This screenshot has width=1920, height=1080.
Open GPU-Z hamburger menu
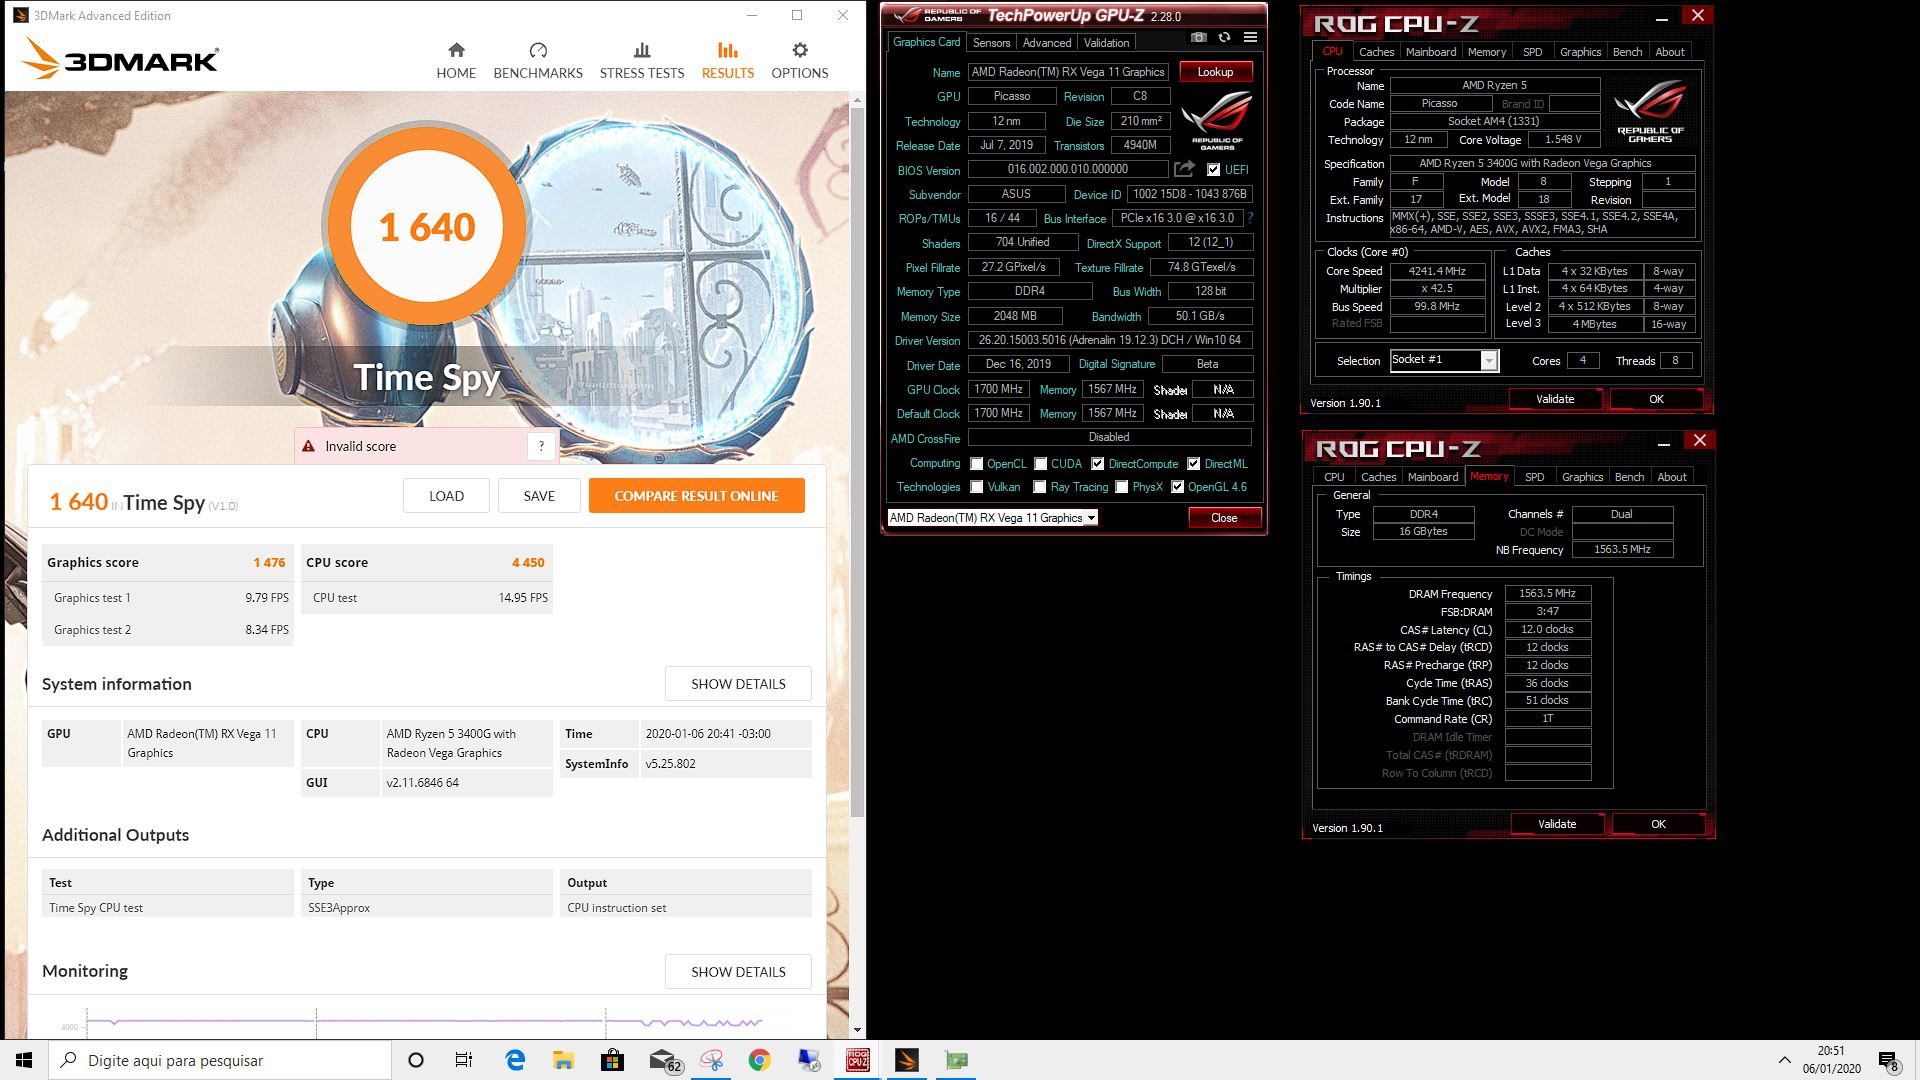coord(1250,38)
